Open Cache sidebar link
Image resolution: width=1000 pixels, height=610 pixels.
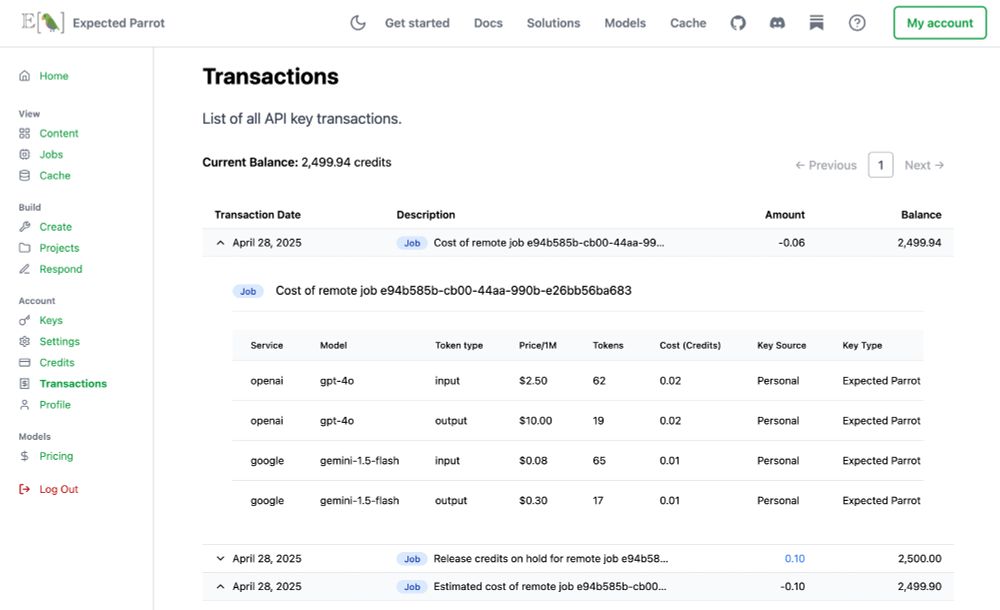point(55,175)
